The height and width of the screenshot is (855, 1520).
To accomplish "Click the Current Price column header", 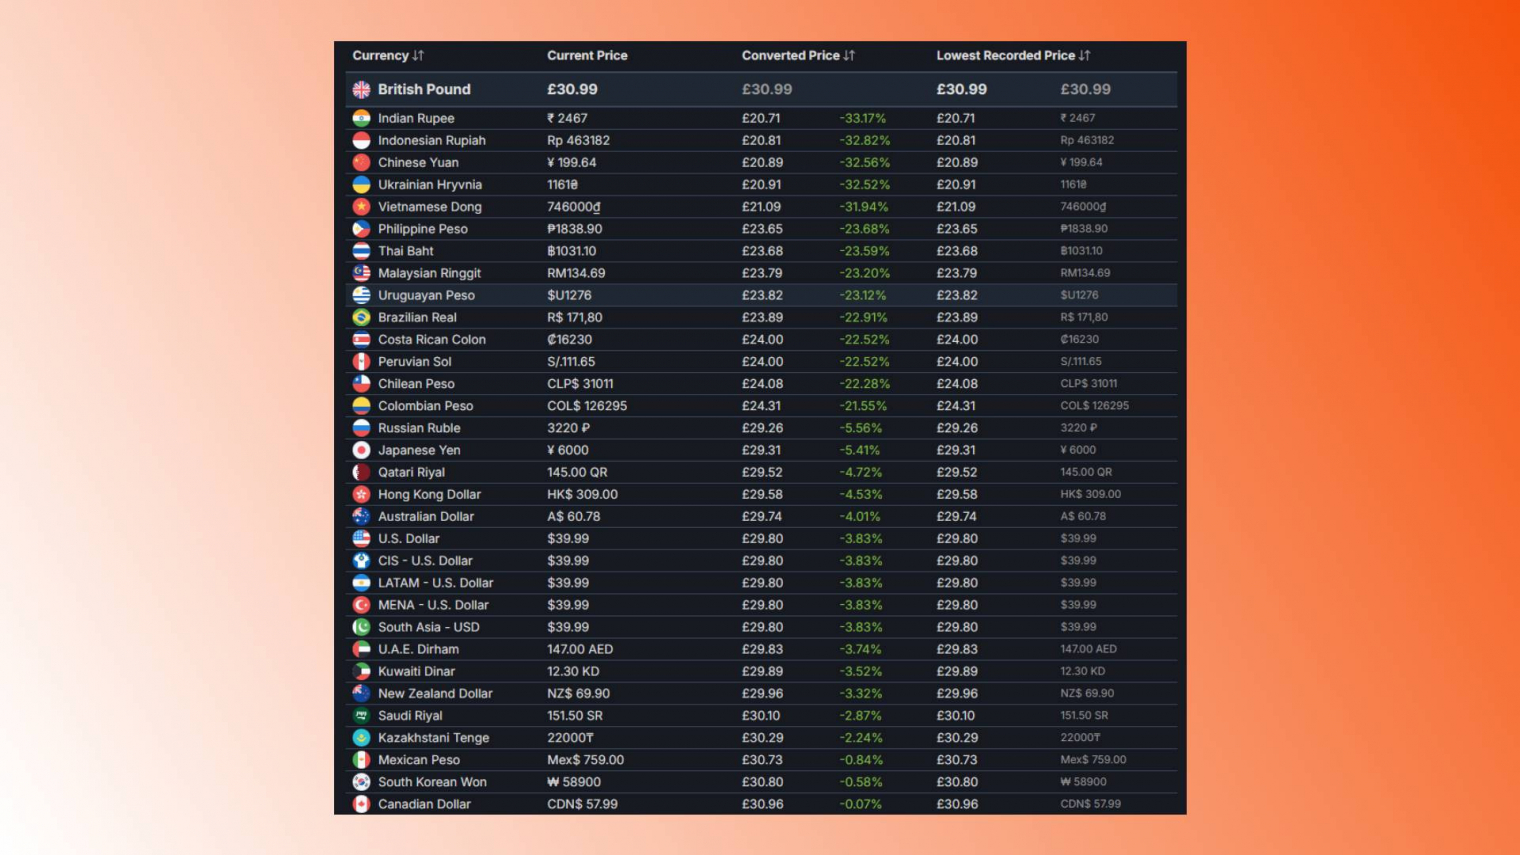I will click(587, 56).
